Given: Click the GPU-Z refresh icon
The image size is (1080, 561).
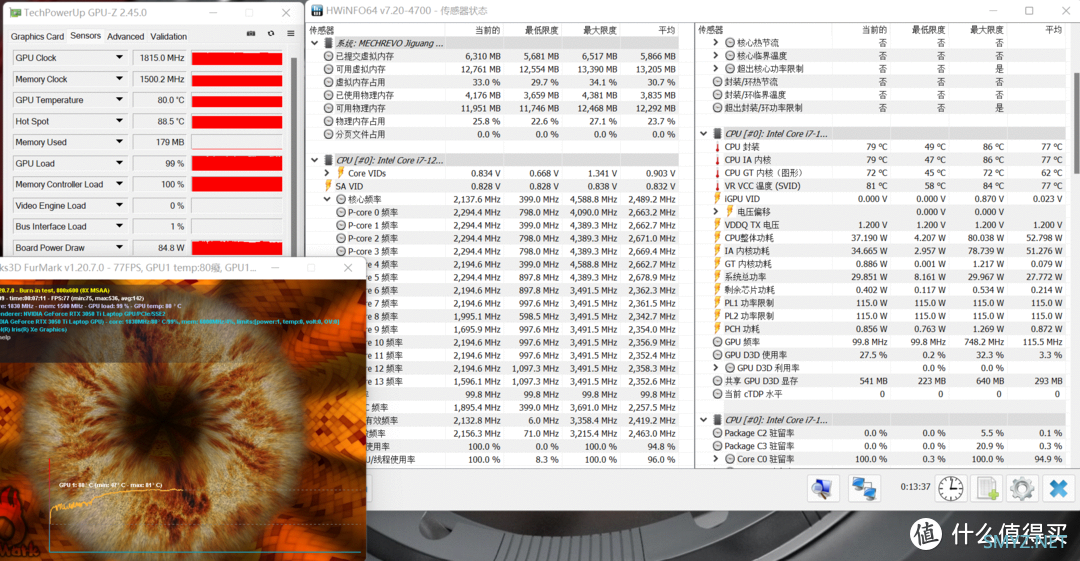Looking at the screenshot, I should 271,33.
